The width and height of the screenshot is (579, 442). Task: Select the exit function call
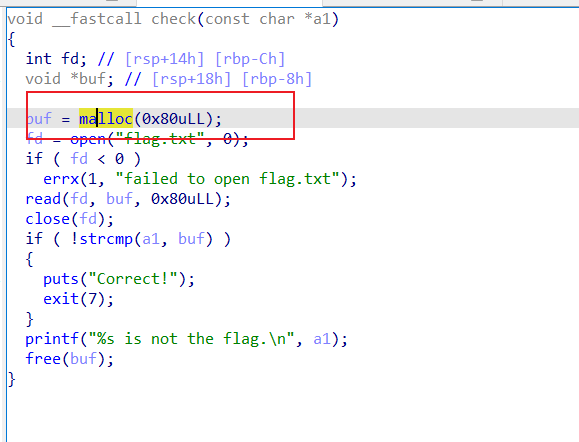coord(61,299)
